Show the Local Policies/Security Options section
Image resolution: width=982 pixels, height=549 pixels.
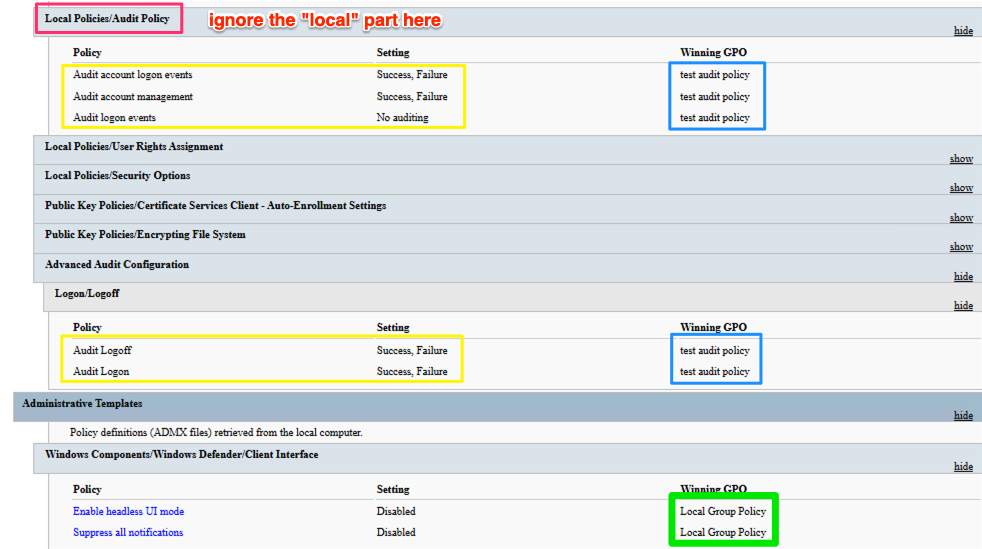click(961, 188)
